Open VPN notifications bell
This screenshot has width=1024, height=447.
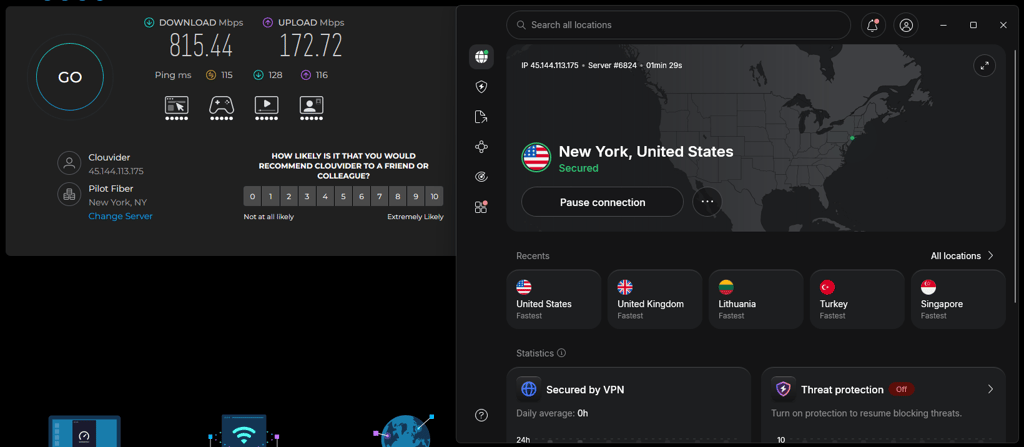[x=872, y=25]
